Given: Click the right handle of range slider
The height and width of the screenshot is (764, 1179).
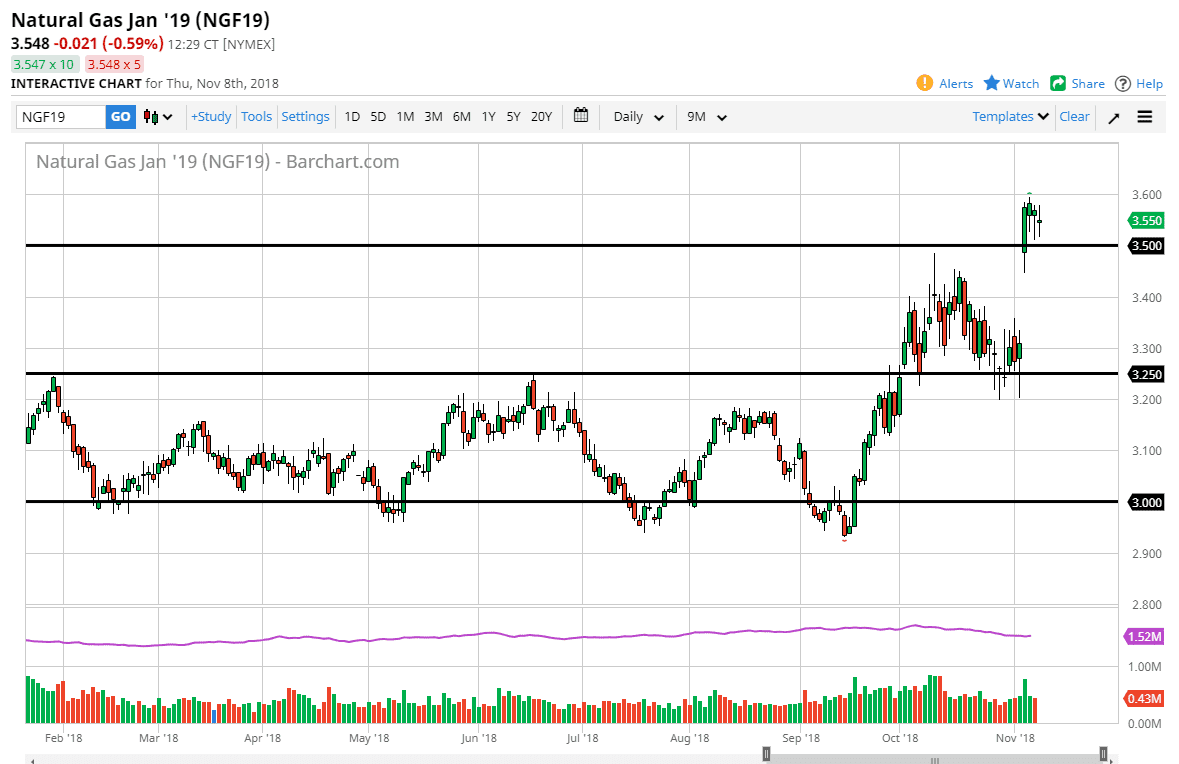Looking at the screenshot, I should (1103, 753).
